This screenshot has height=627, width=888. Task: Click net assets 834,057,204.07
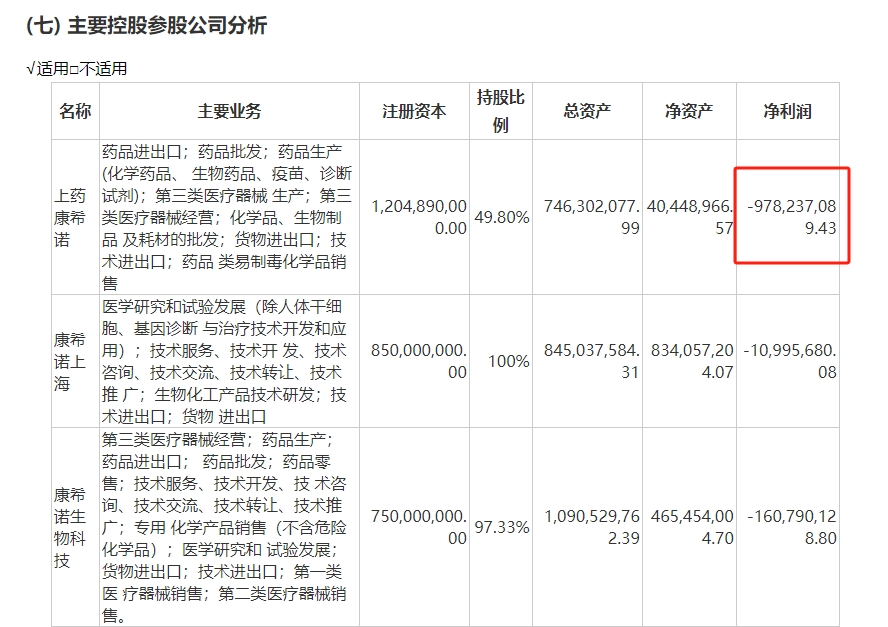(x=692, y=361)
